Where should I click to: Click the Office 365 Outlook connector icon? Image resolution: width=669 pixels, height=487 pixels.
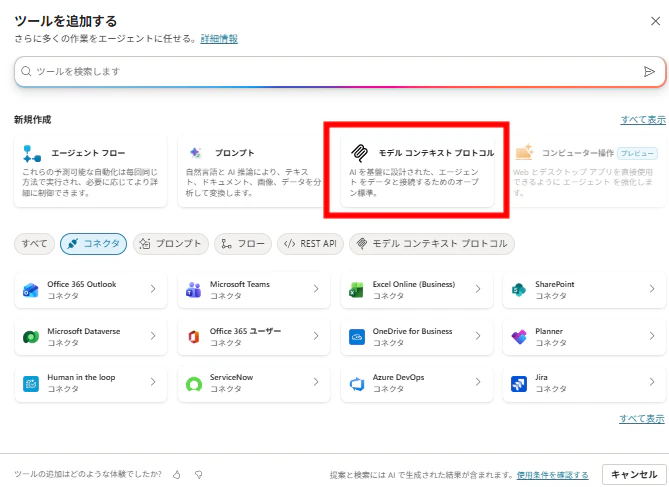[31, 290]
